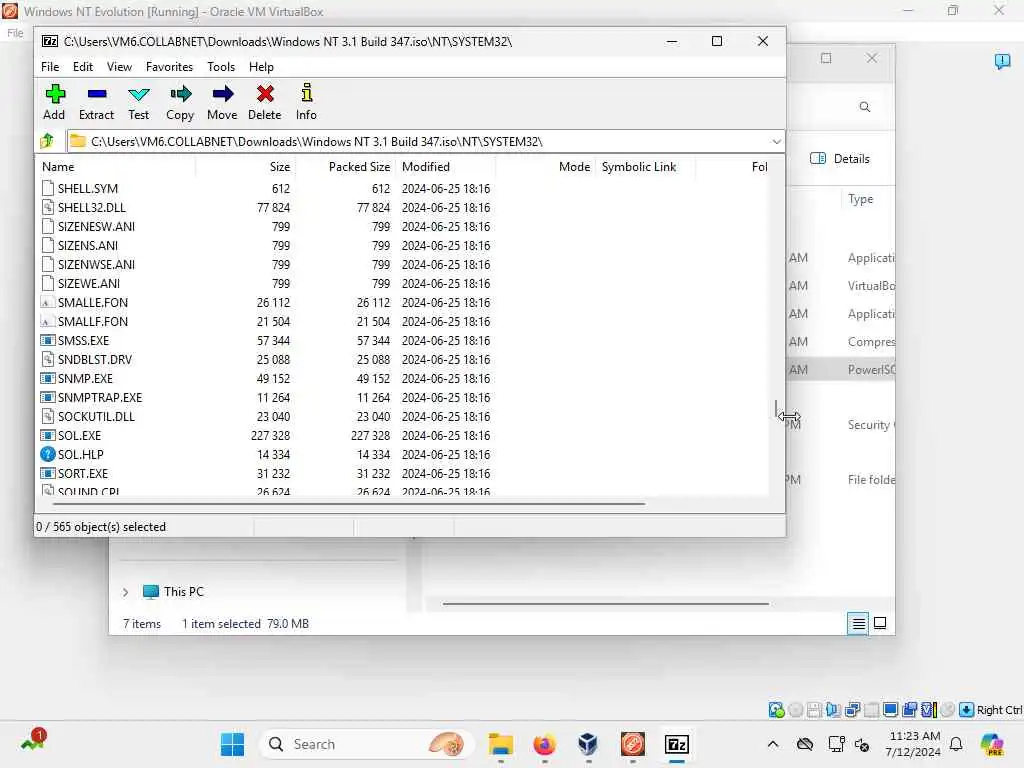Switch to 7-Zip taskbar icon

[x=677, y=744]
